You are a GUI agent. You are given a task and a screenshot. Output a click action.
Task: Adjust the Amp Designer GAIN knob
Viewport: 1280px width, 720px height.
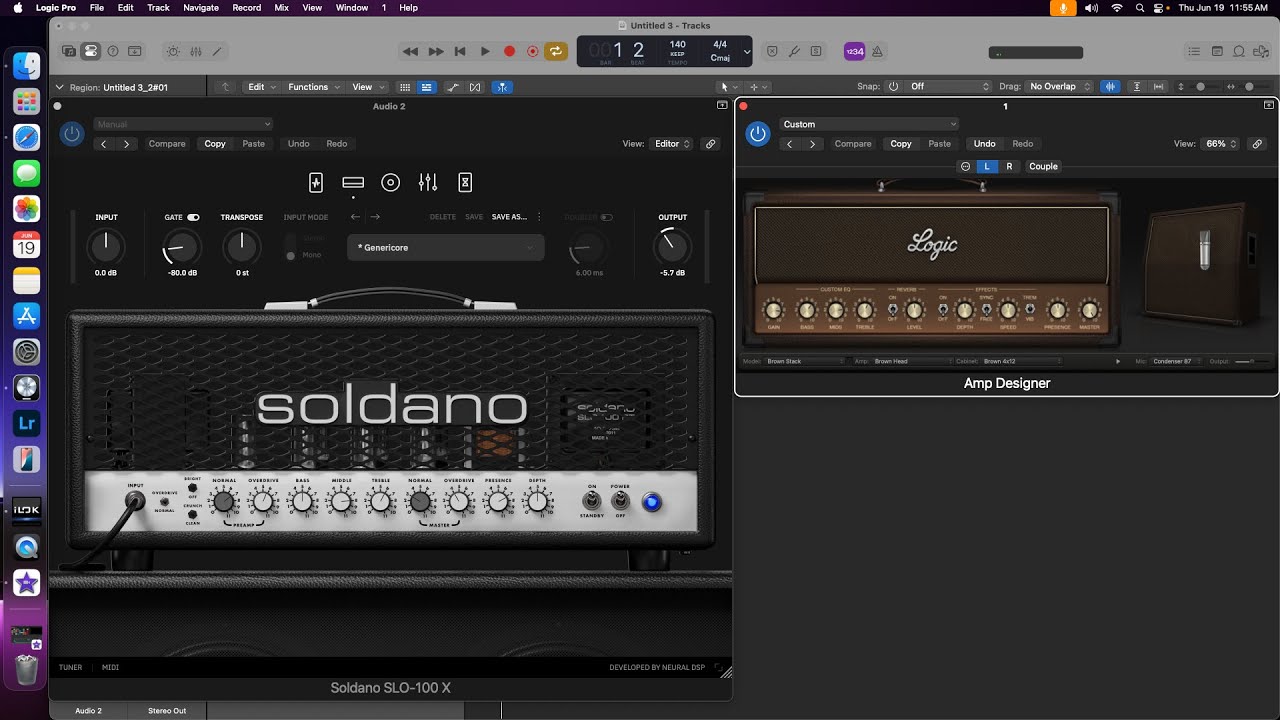[x=773, y=310]
